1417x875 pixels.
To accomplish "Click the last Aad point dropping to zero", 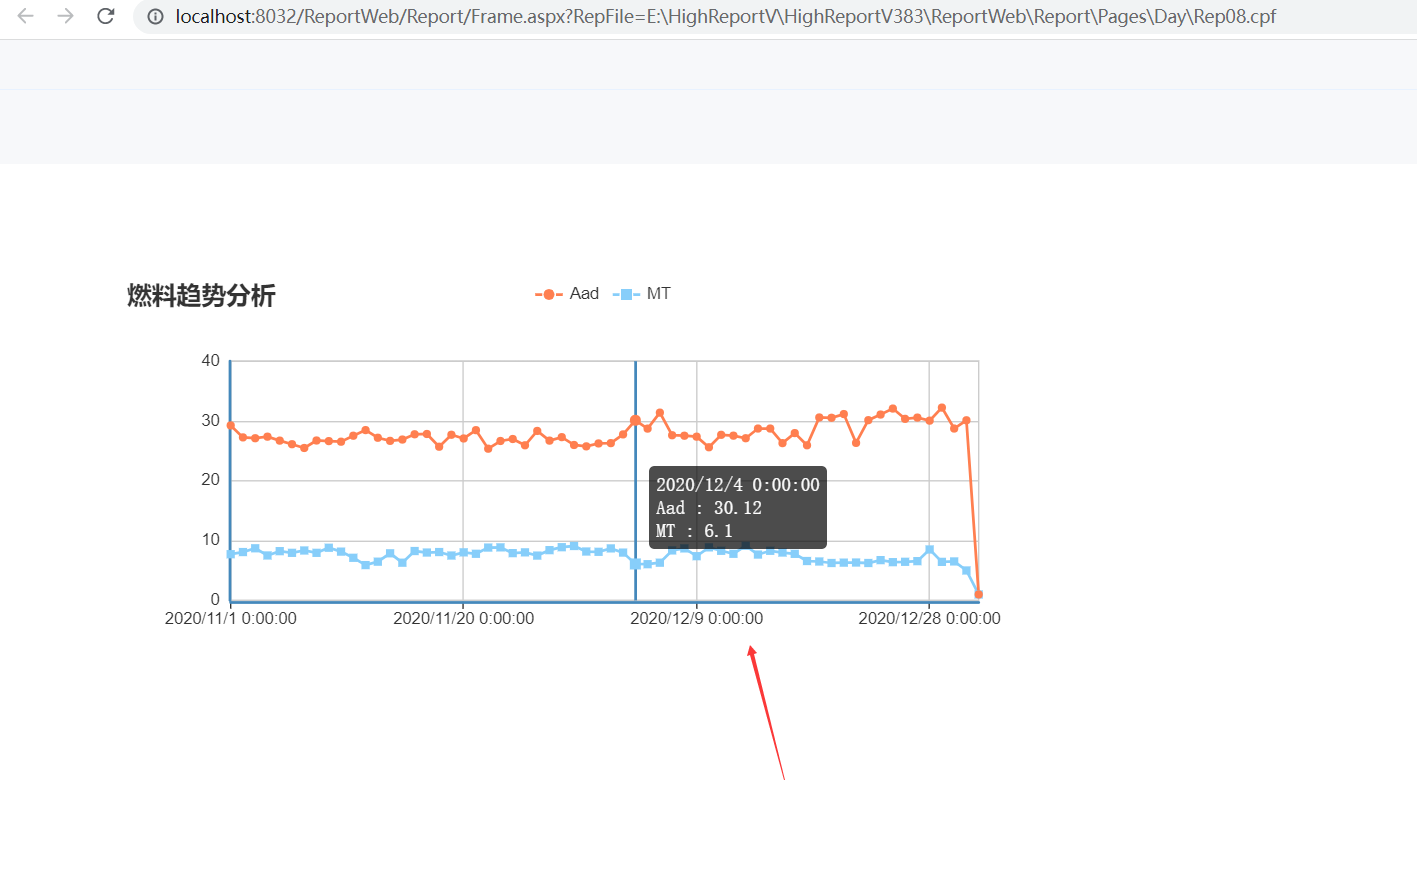I will [x=978, y=595].
